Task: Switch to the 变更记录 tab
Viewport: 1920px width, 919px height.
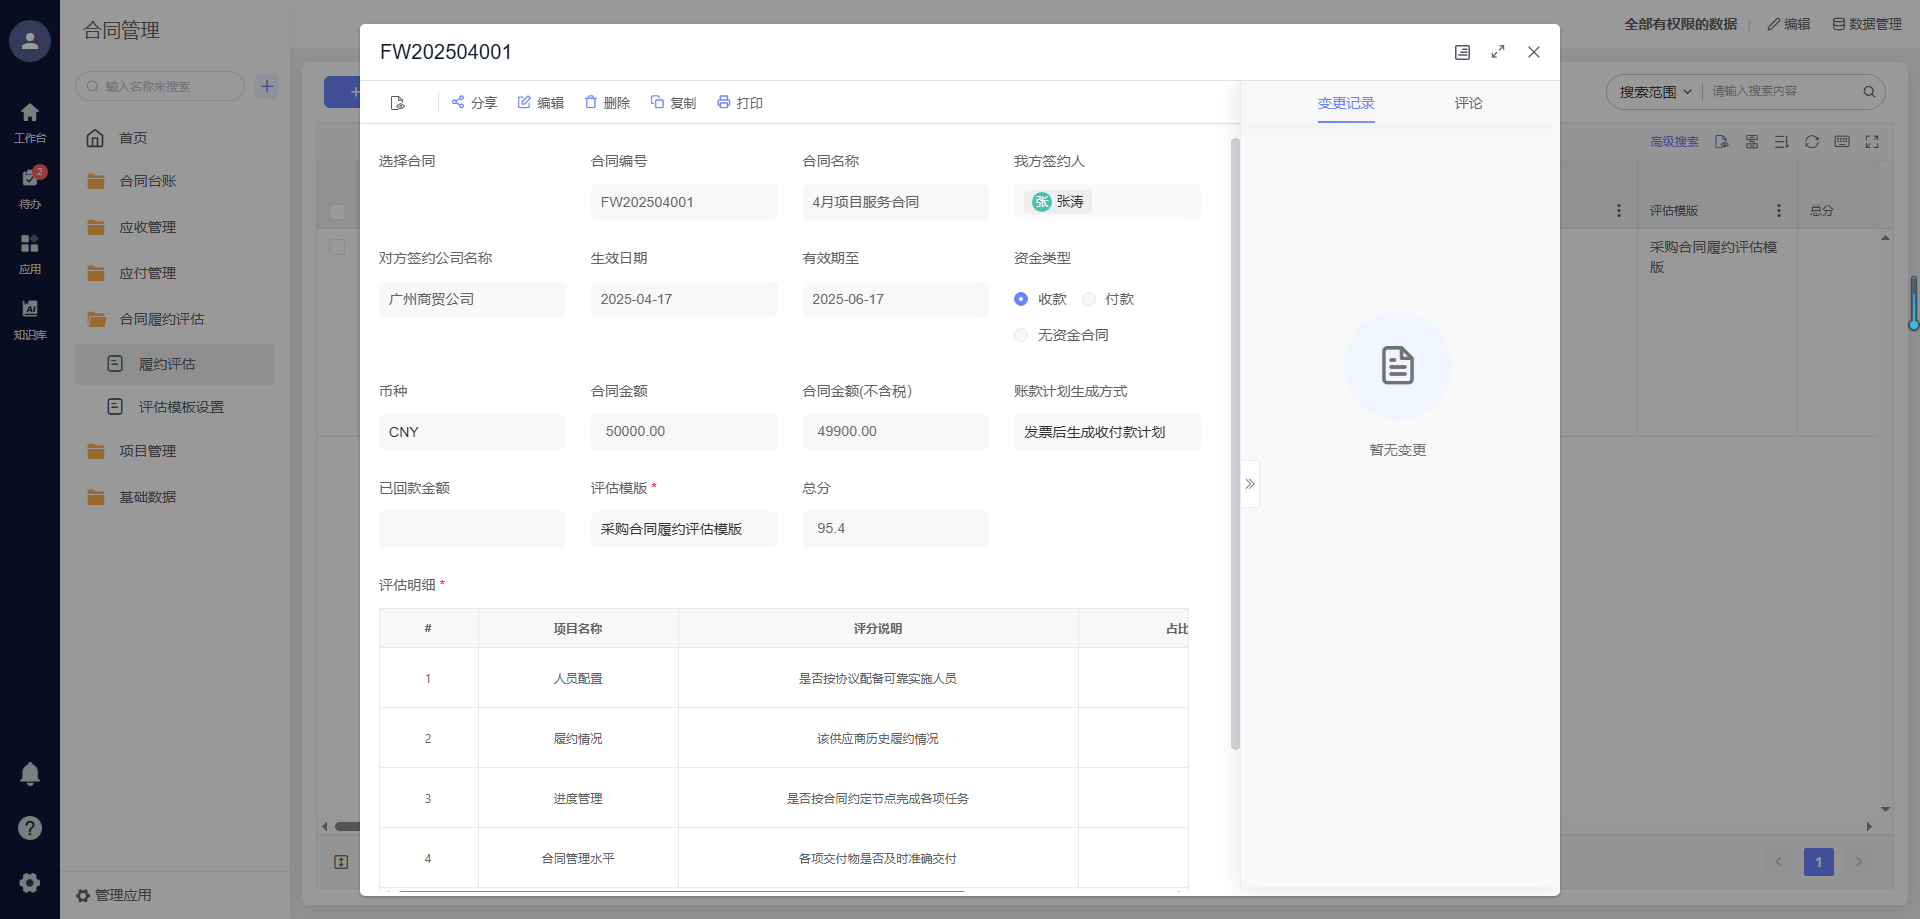Action: [x=1345, y=103]
